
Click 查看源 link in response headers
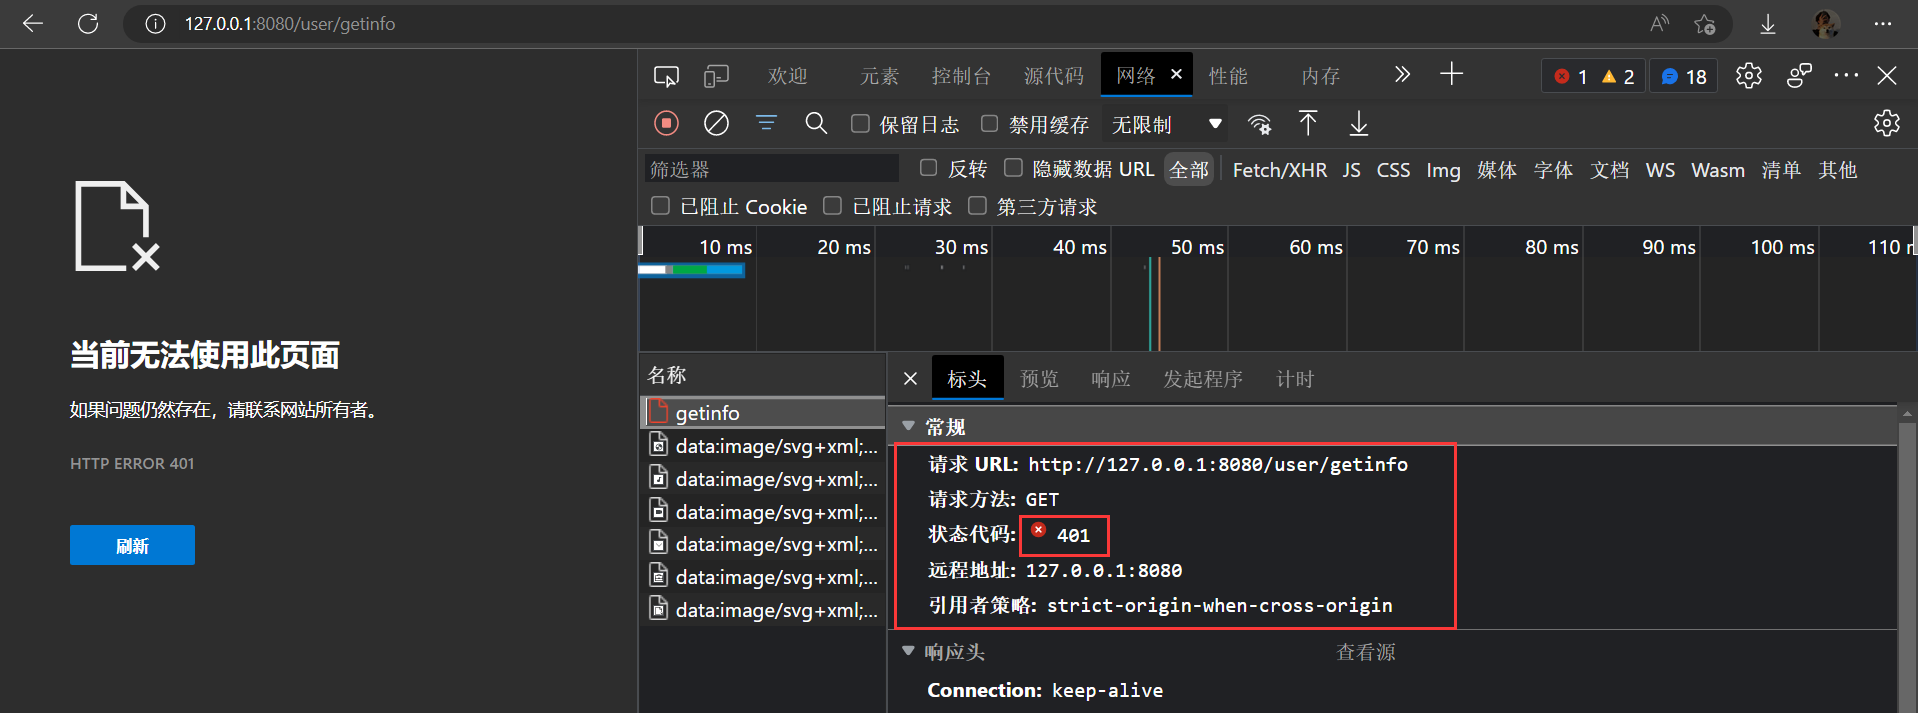click(x=1366, y=652)
